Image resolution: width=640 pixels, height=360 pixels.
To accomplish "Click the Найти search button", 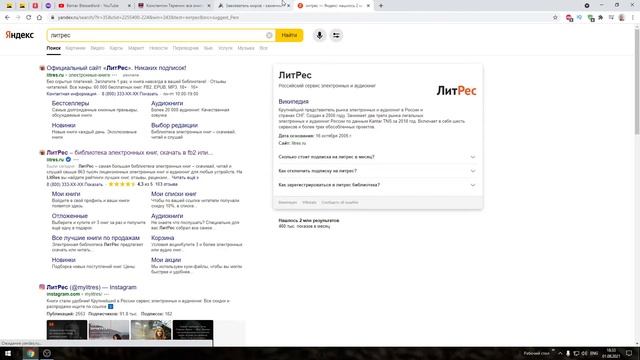I will click(x=289, y=36).
